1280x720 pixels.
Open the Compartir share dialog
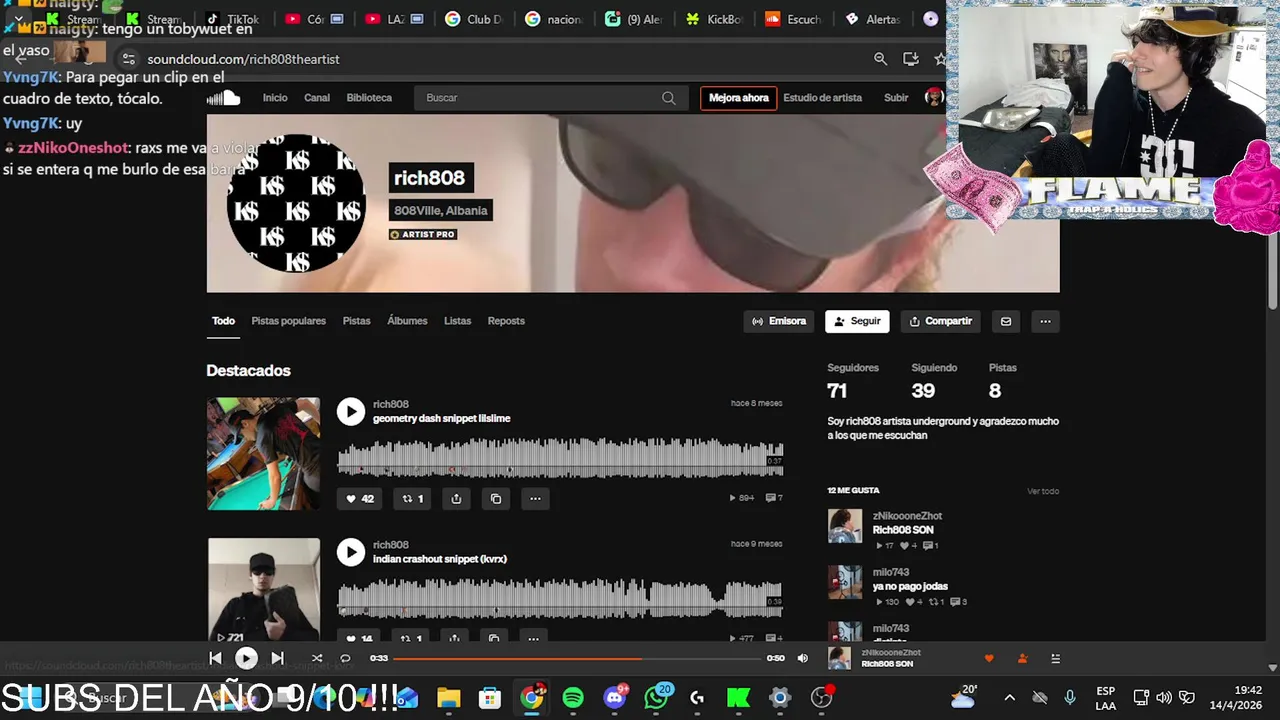pos(940,321)
